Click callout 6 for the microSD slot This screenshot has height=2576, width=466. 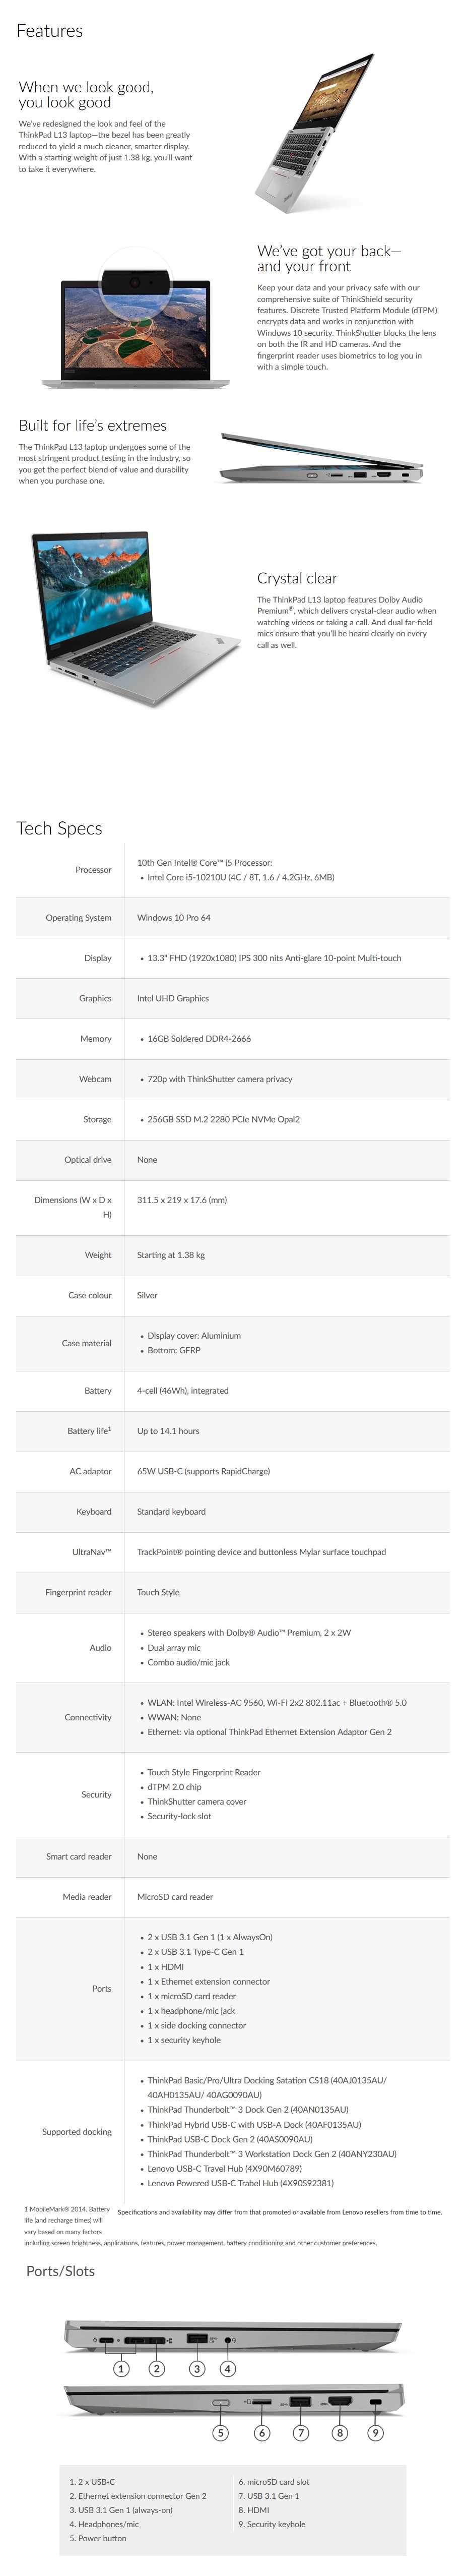point(262,2433)
